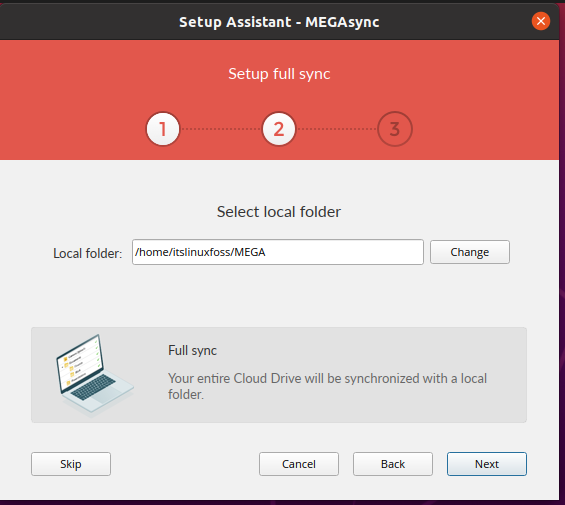Go back with the Back button
The height and width of the screenshot is (505, 565).
click(x=393, y=464)
